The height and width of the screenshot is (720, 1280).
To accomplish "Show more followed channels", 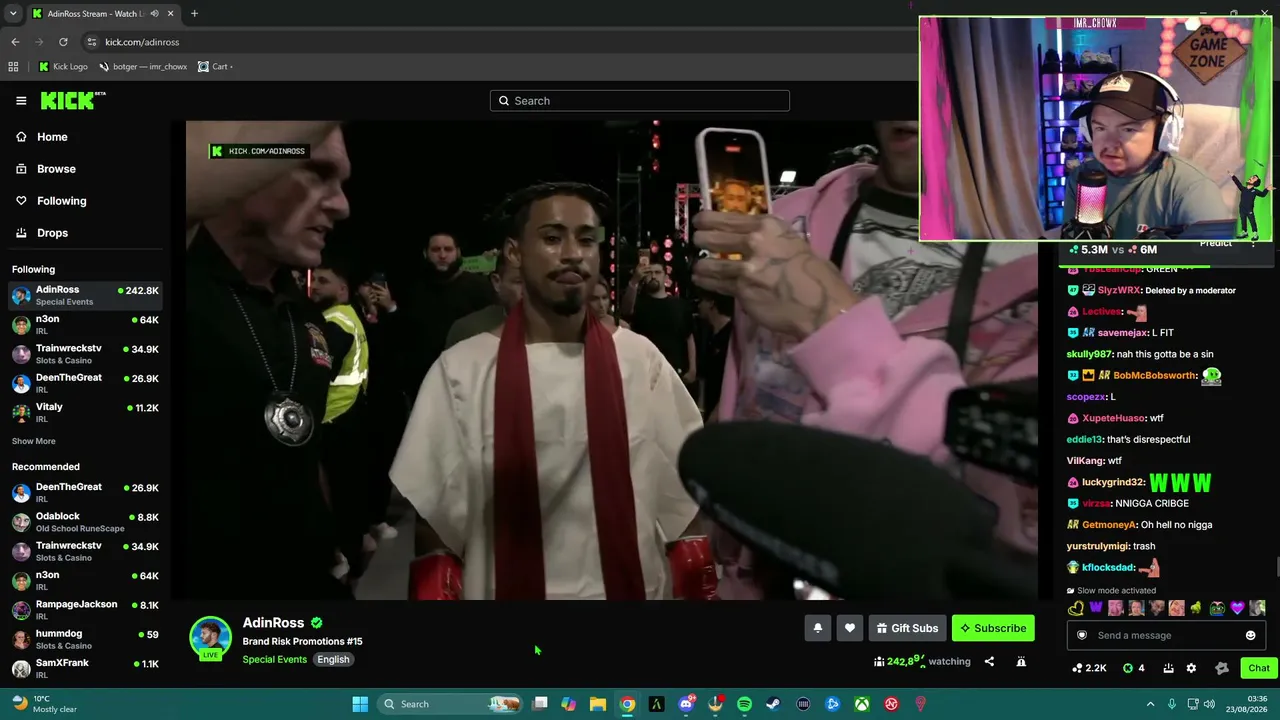I will tap(34, 441).
